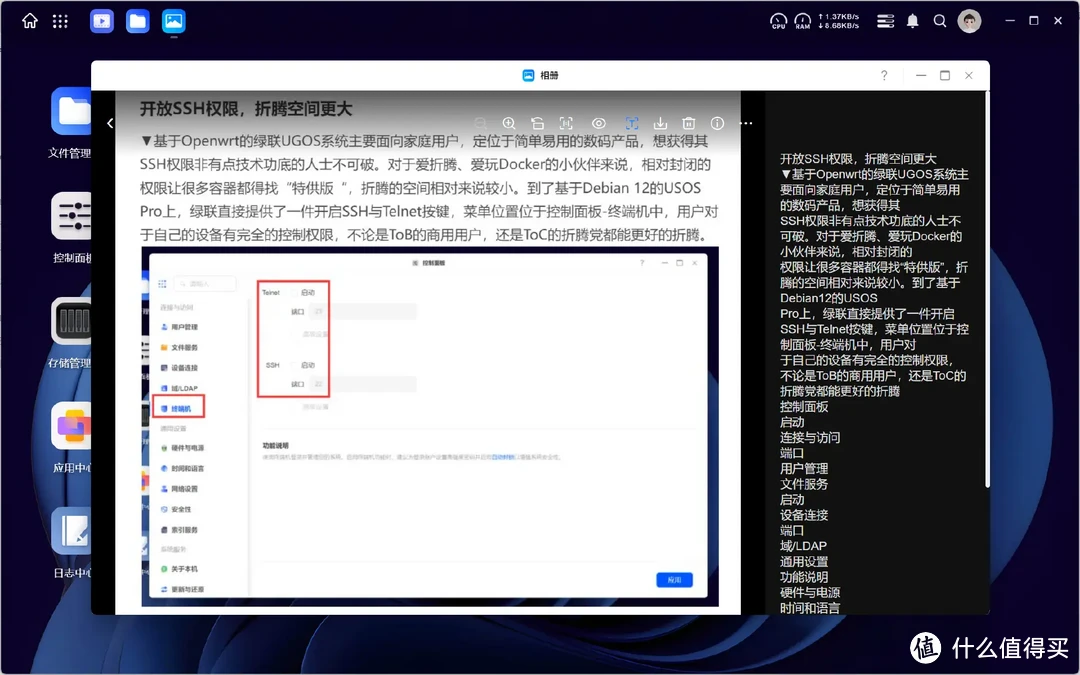Toggle the eye preview in photo toolbar
Viewport: 1080px width, 675px height.
[598, 122]
